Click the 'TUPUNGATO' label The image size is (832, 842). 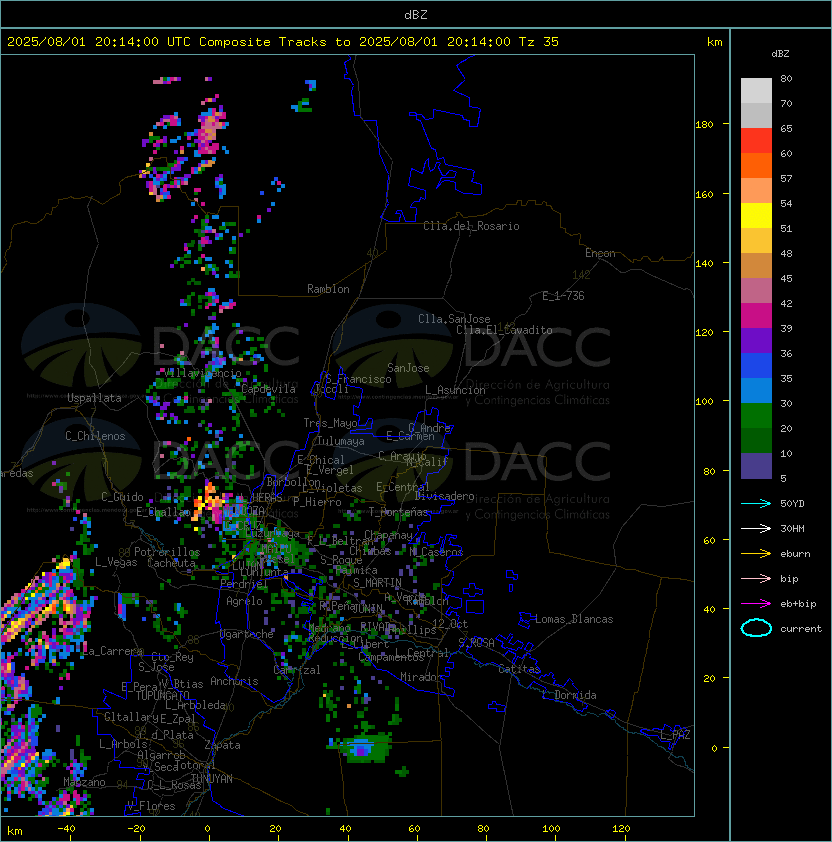click(162, 695)
